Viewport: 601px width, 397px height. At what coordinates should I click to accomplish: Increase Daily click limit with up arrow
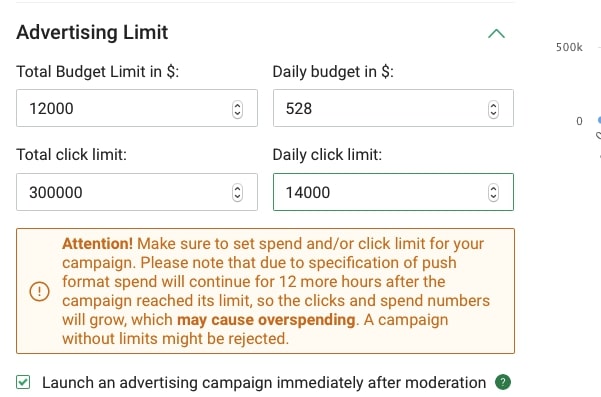tap(493, 188)
